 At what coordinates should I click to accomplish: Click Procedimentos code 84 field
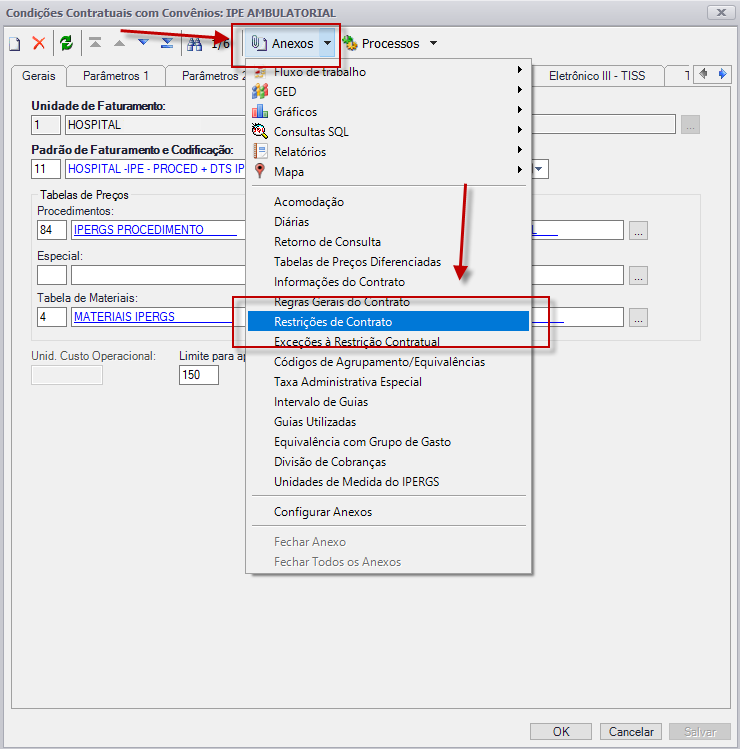(x=52, y=230)
